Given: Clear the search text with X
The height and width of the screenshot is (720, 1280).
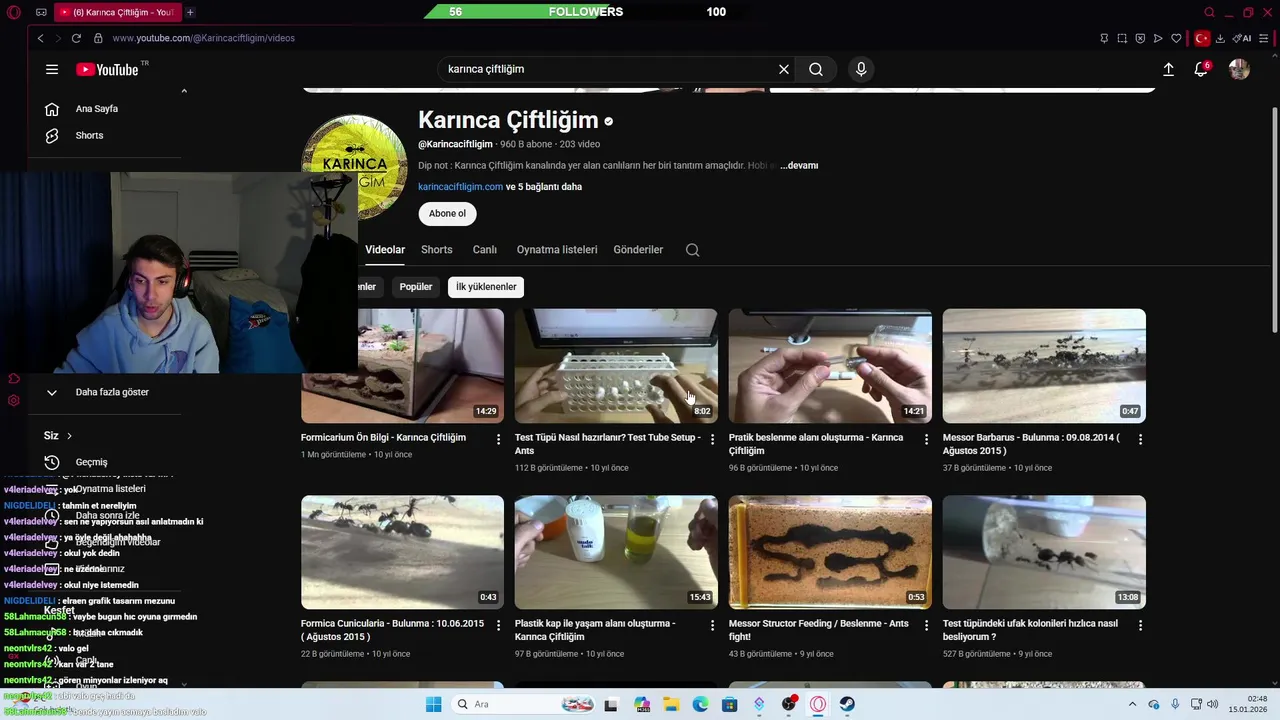Looking at the screenshot, I should (784, 69).
